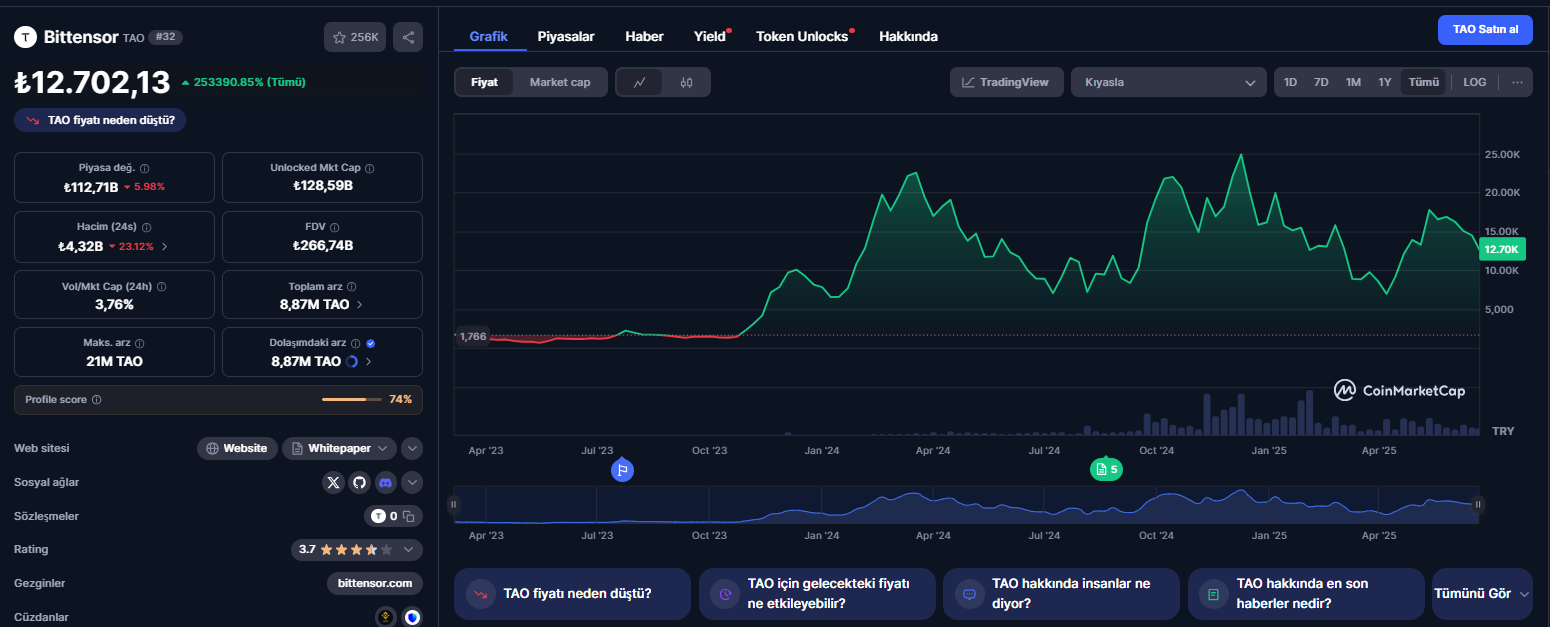This screenshot has height=627, width=1550.
Task: Click the TAO Satın al button
Action: pyautogui.click(x=1485, y=30)
